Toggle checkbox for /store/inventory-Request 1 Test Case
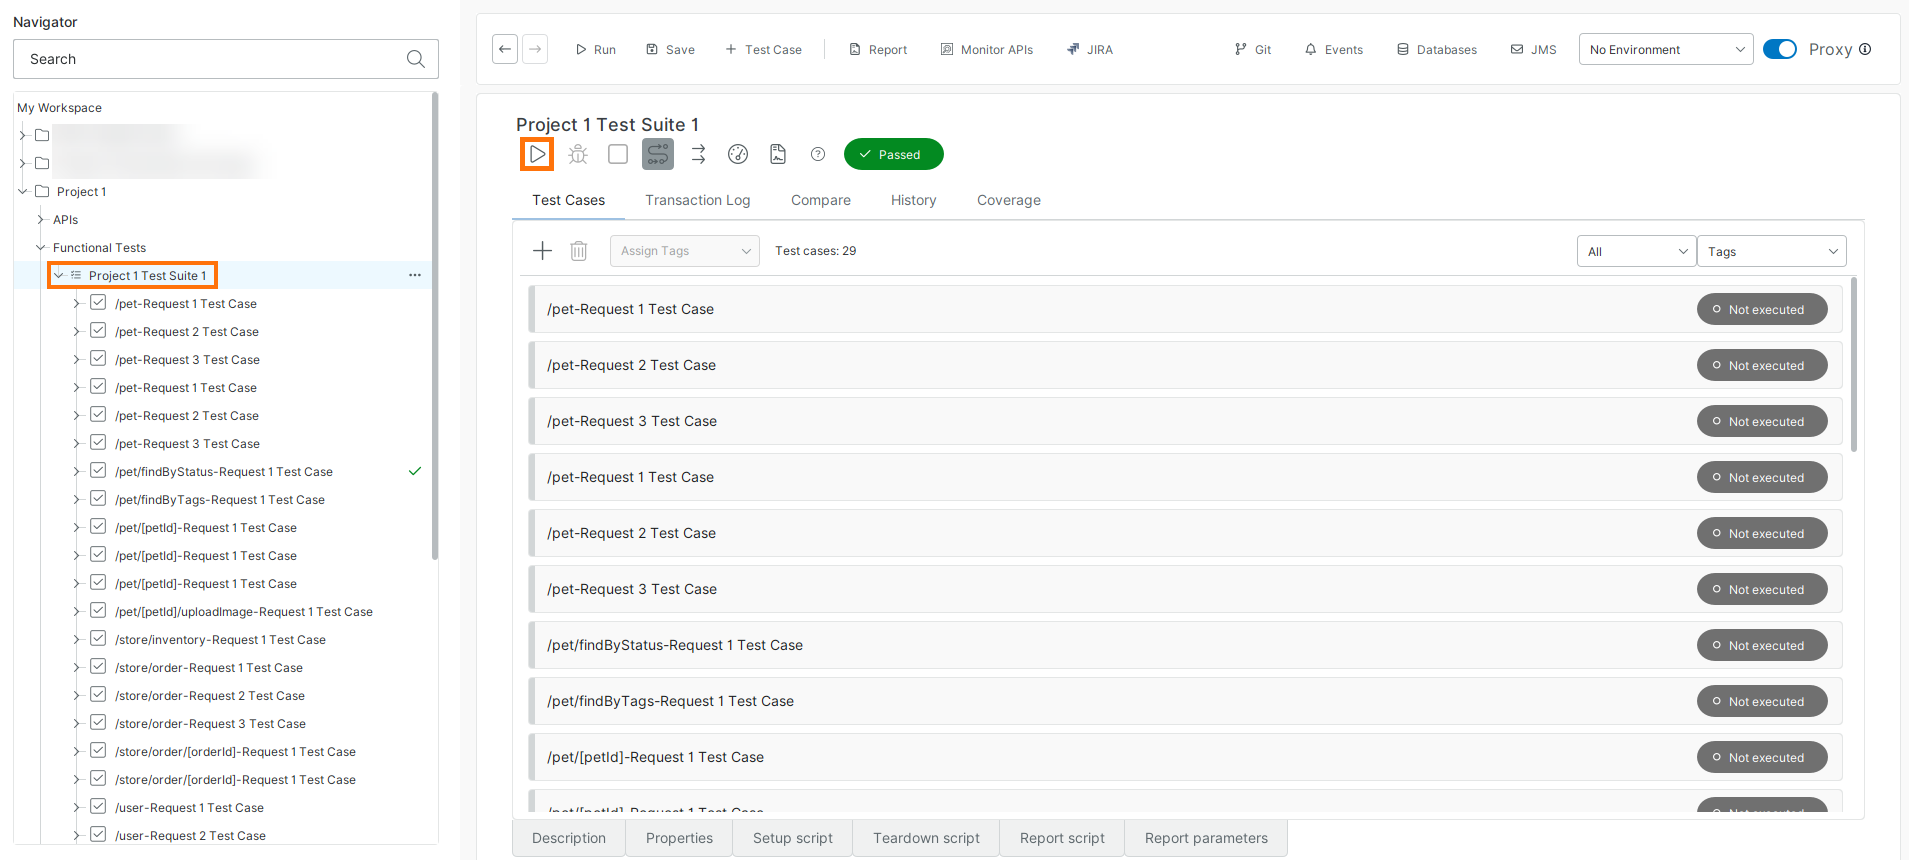This screenshot has height=860, width=1909. coord(98,639)
